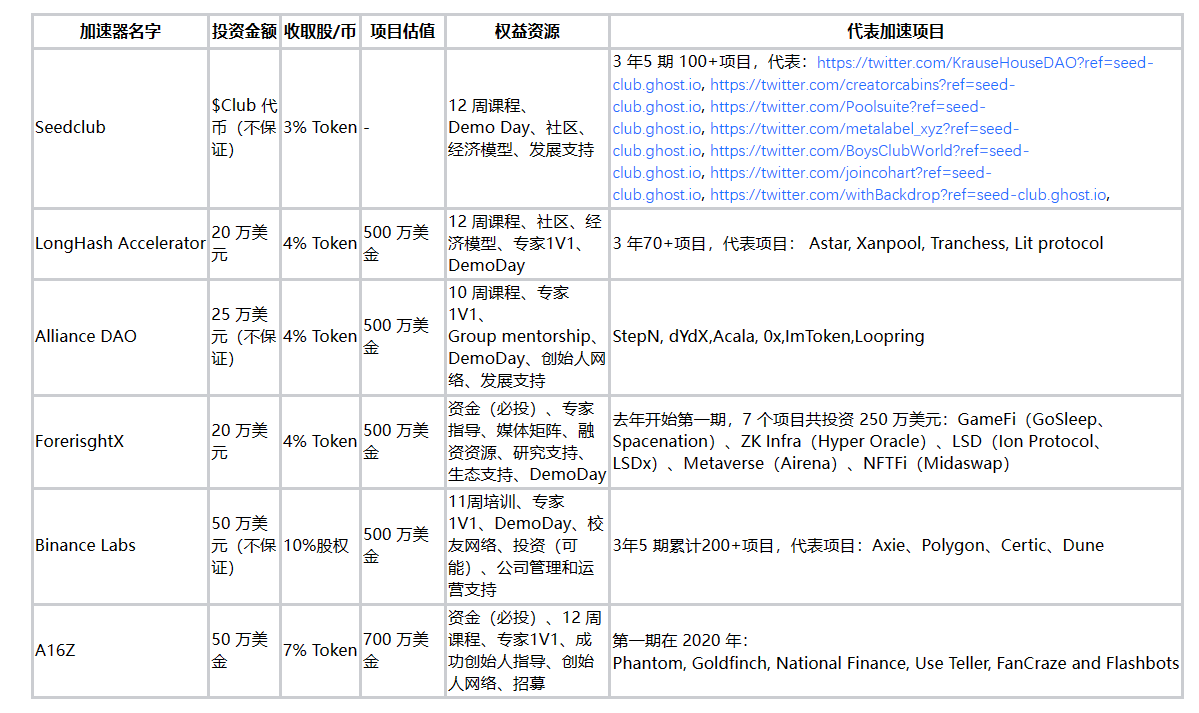Screen dimensions: 1199x713
Task: Click the 第一期在 2020 年 text
Action: [680, 640]
